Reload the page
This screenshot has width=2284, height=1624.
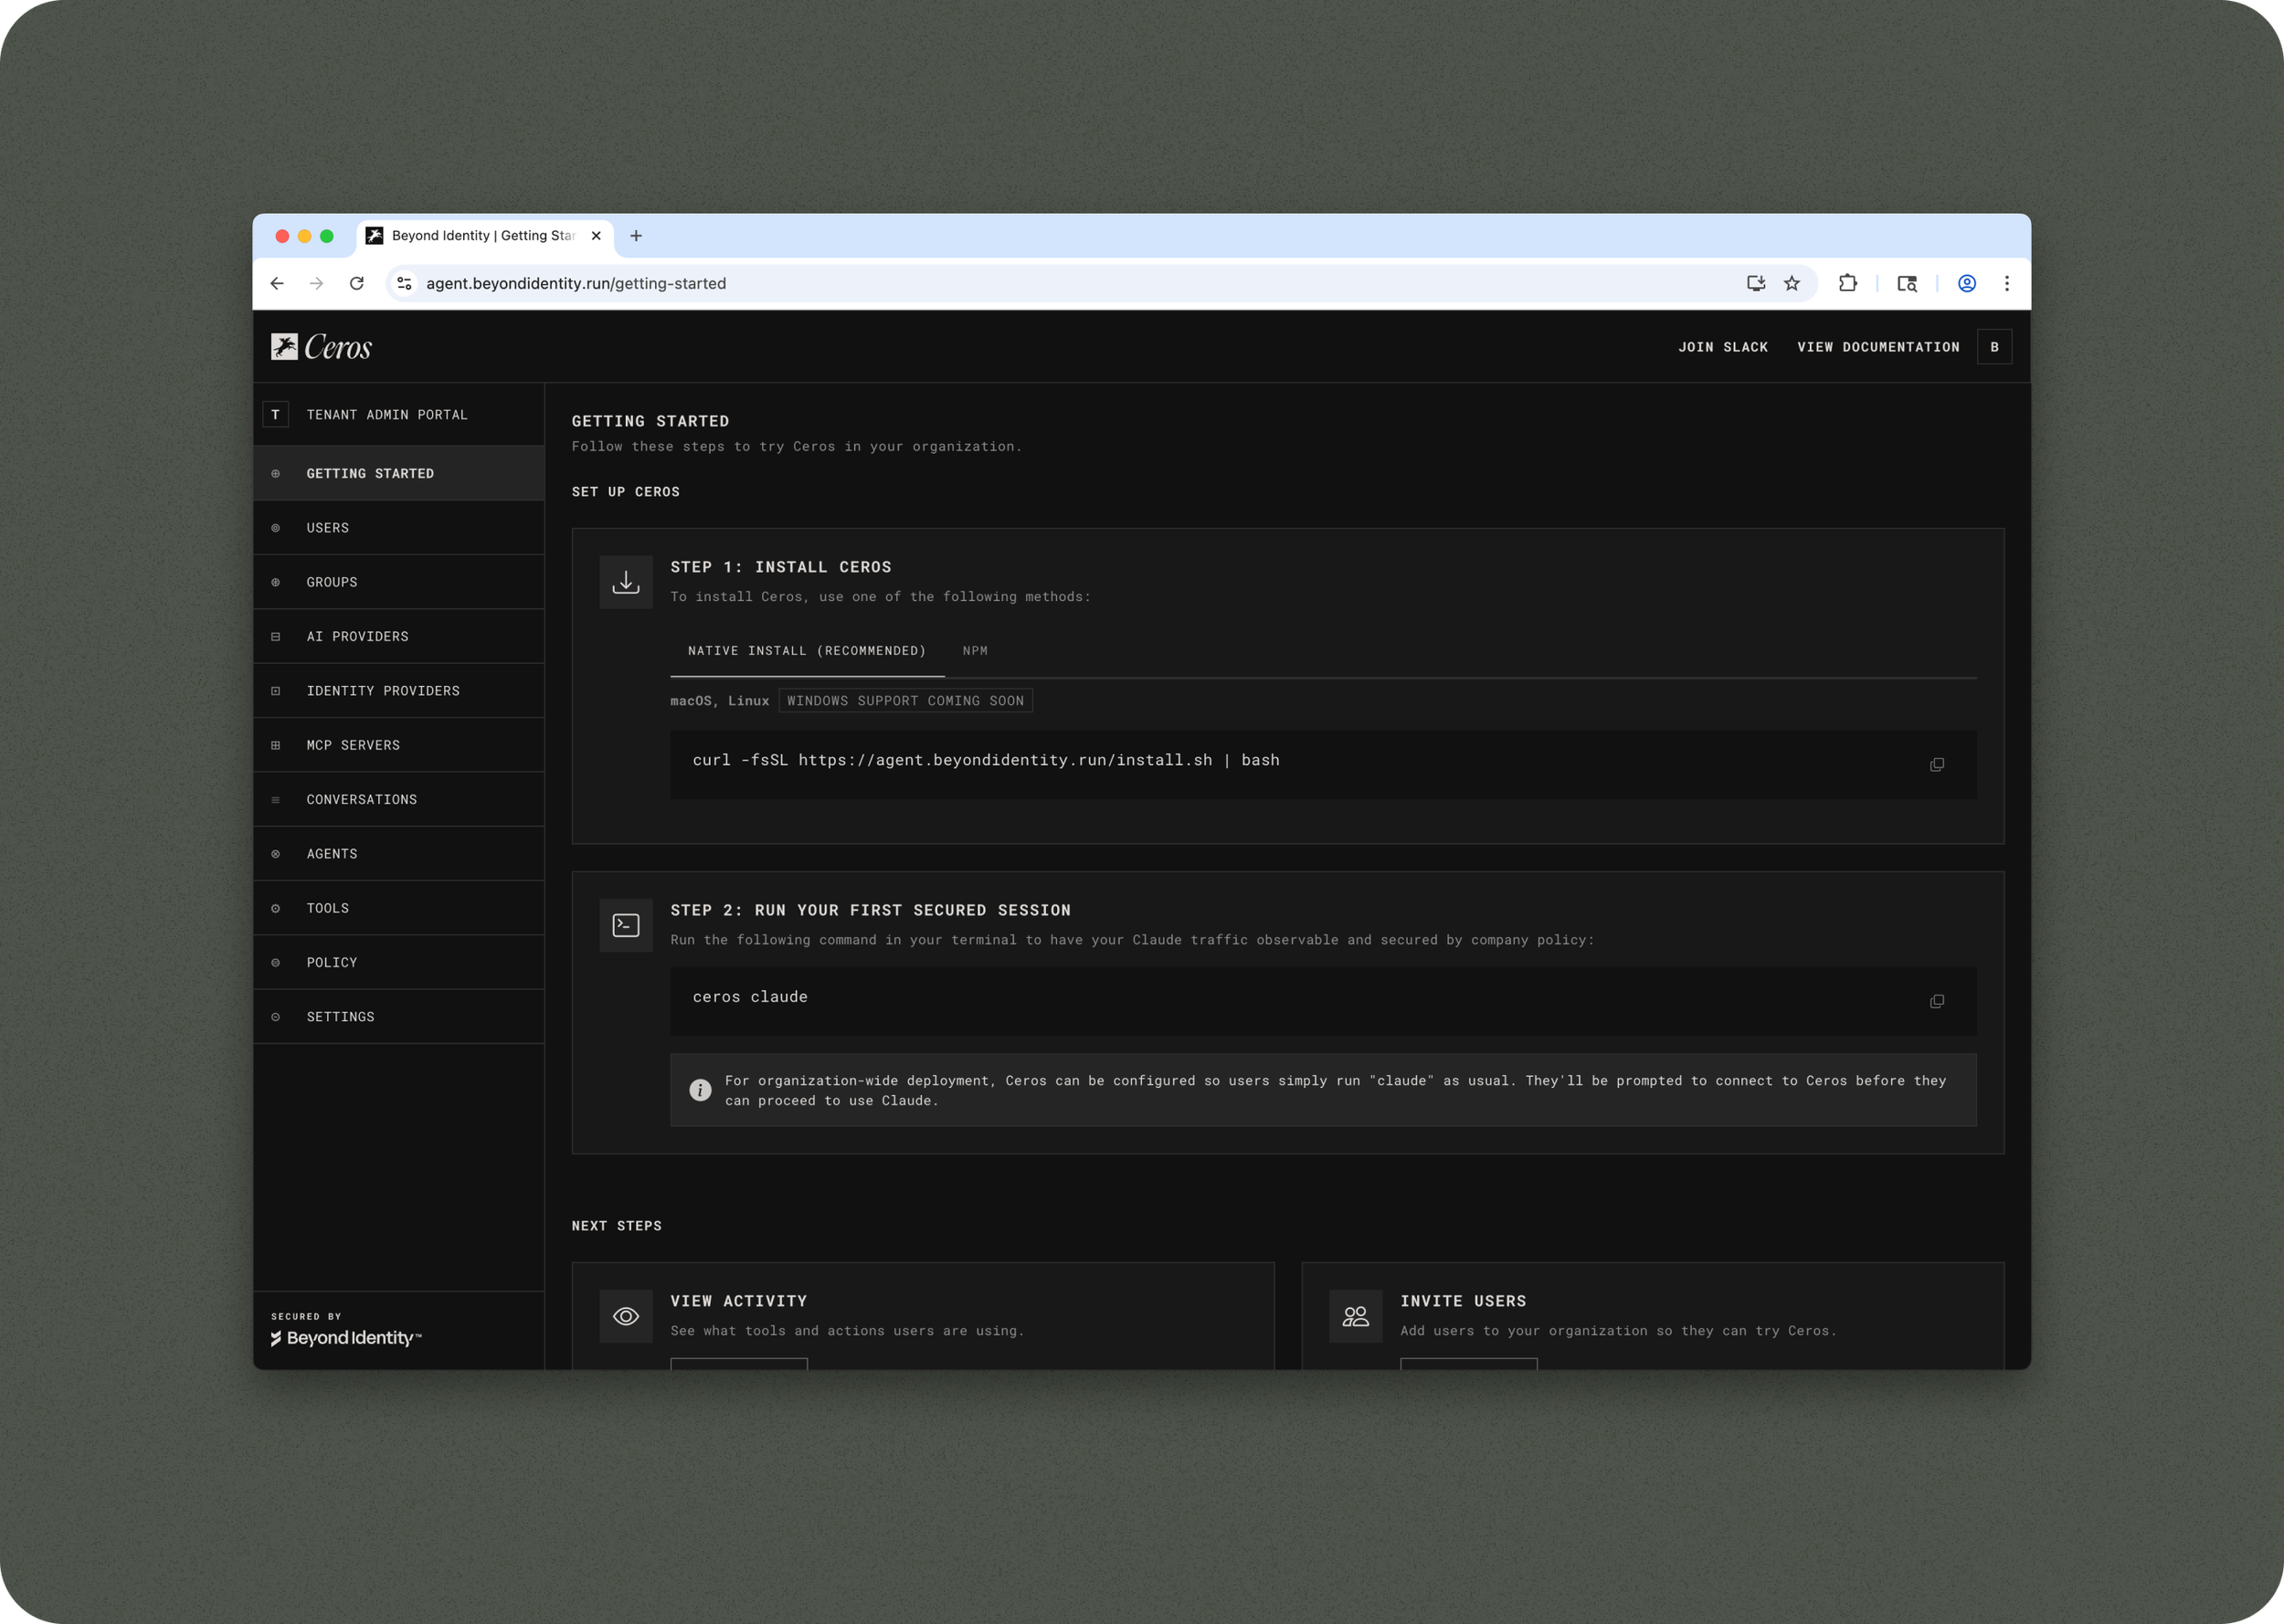356,284
